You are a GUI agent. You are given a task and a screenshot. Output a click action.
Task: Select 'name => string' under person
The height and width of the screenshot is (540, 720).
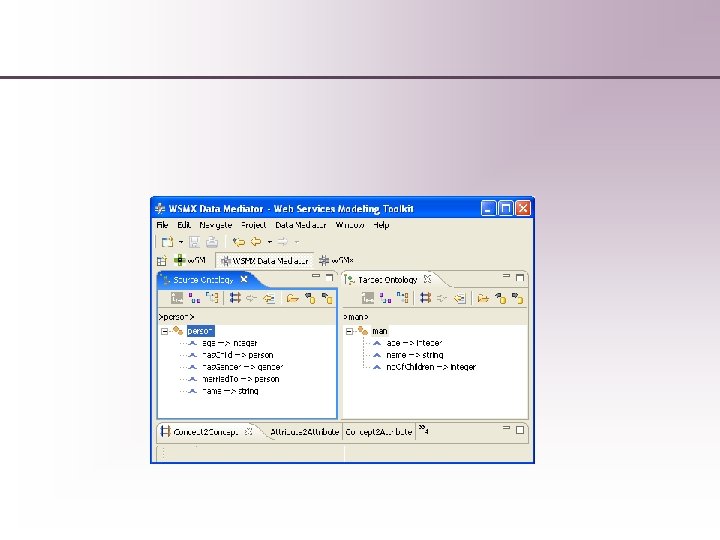click(231, 391)
